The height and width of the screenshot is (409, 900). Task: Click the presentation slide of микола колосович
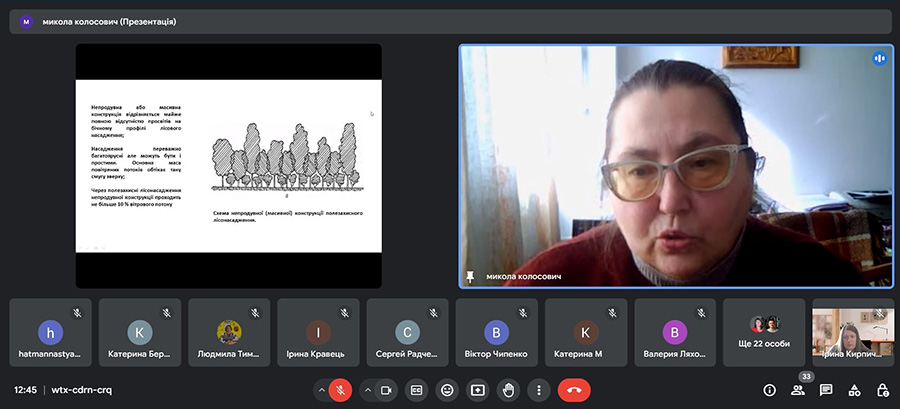pyautogui.click(x=228, y=165)
